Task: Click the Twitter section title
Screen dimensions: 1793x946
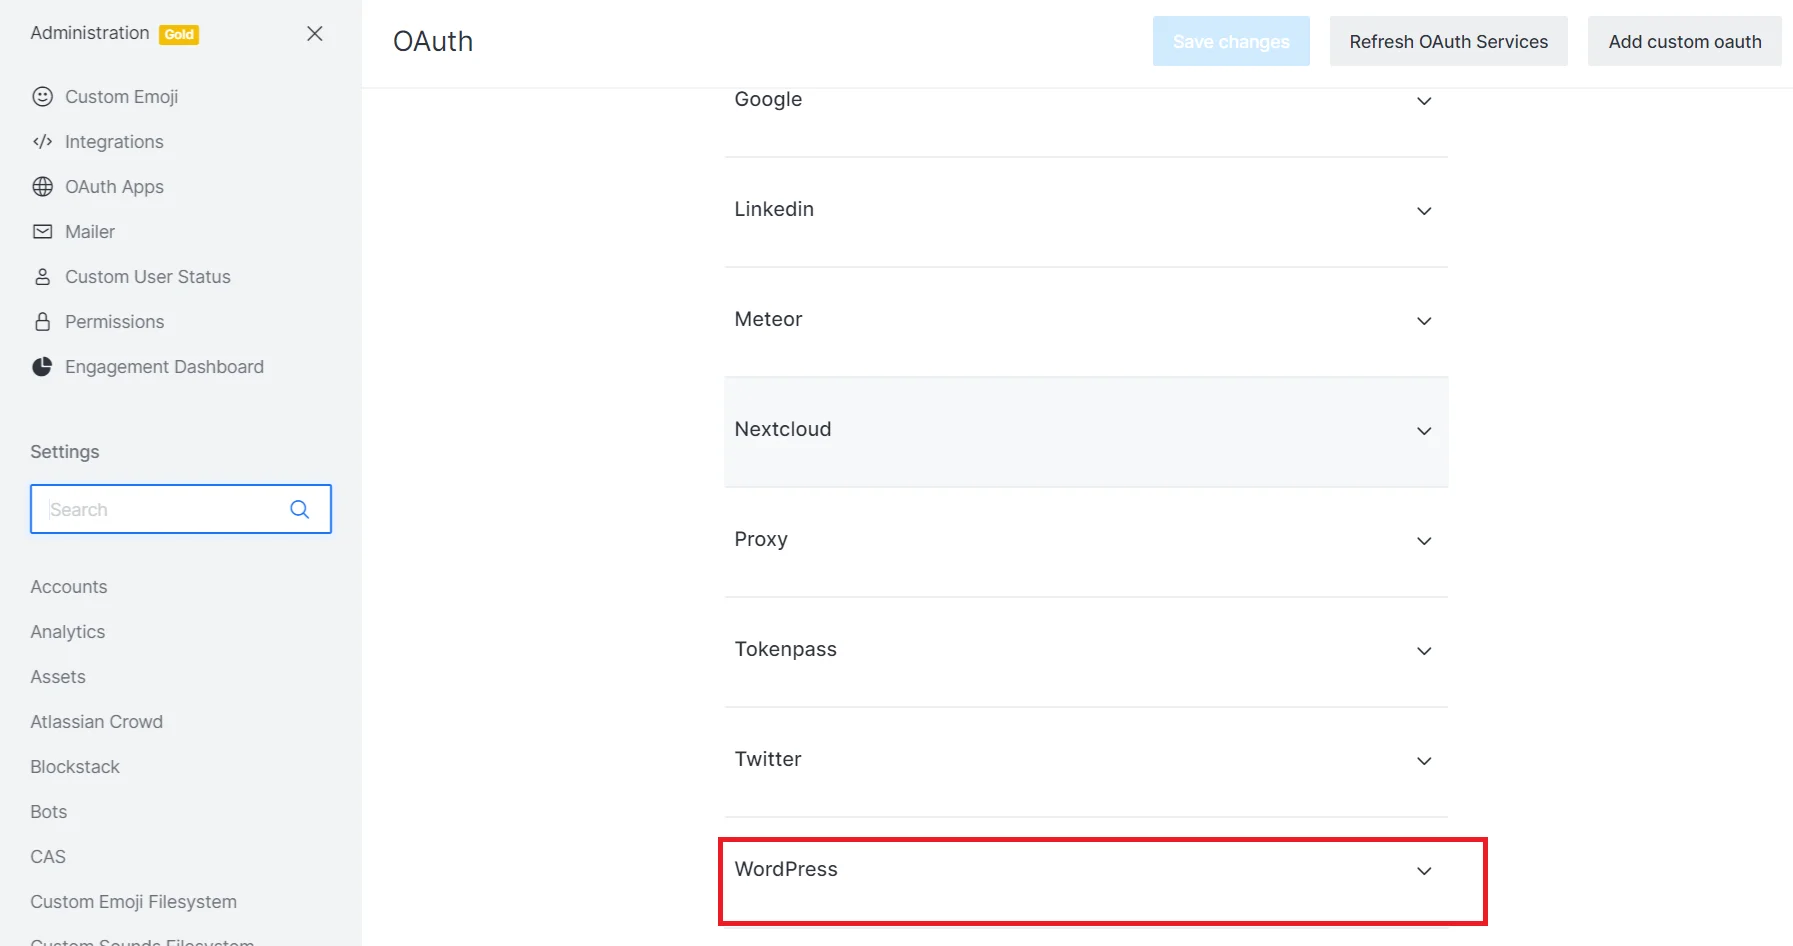Action: click(x=768, y=759)
